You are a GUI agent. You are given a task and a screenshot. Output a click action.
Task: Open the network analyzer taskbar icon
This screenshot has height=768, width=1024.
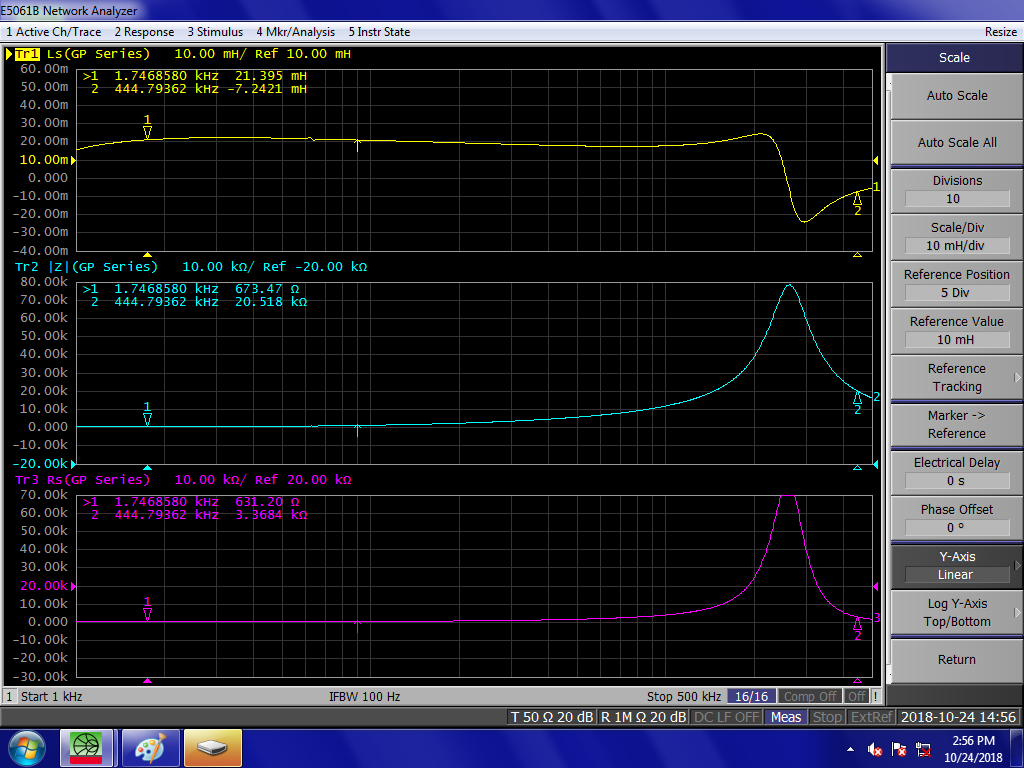pos(86,748)
